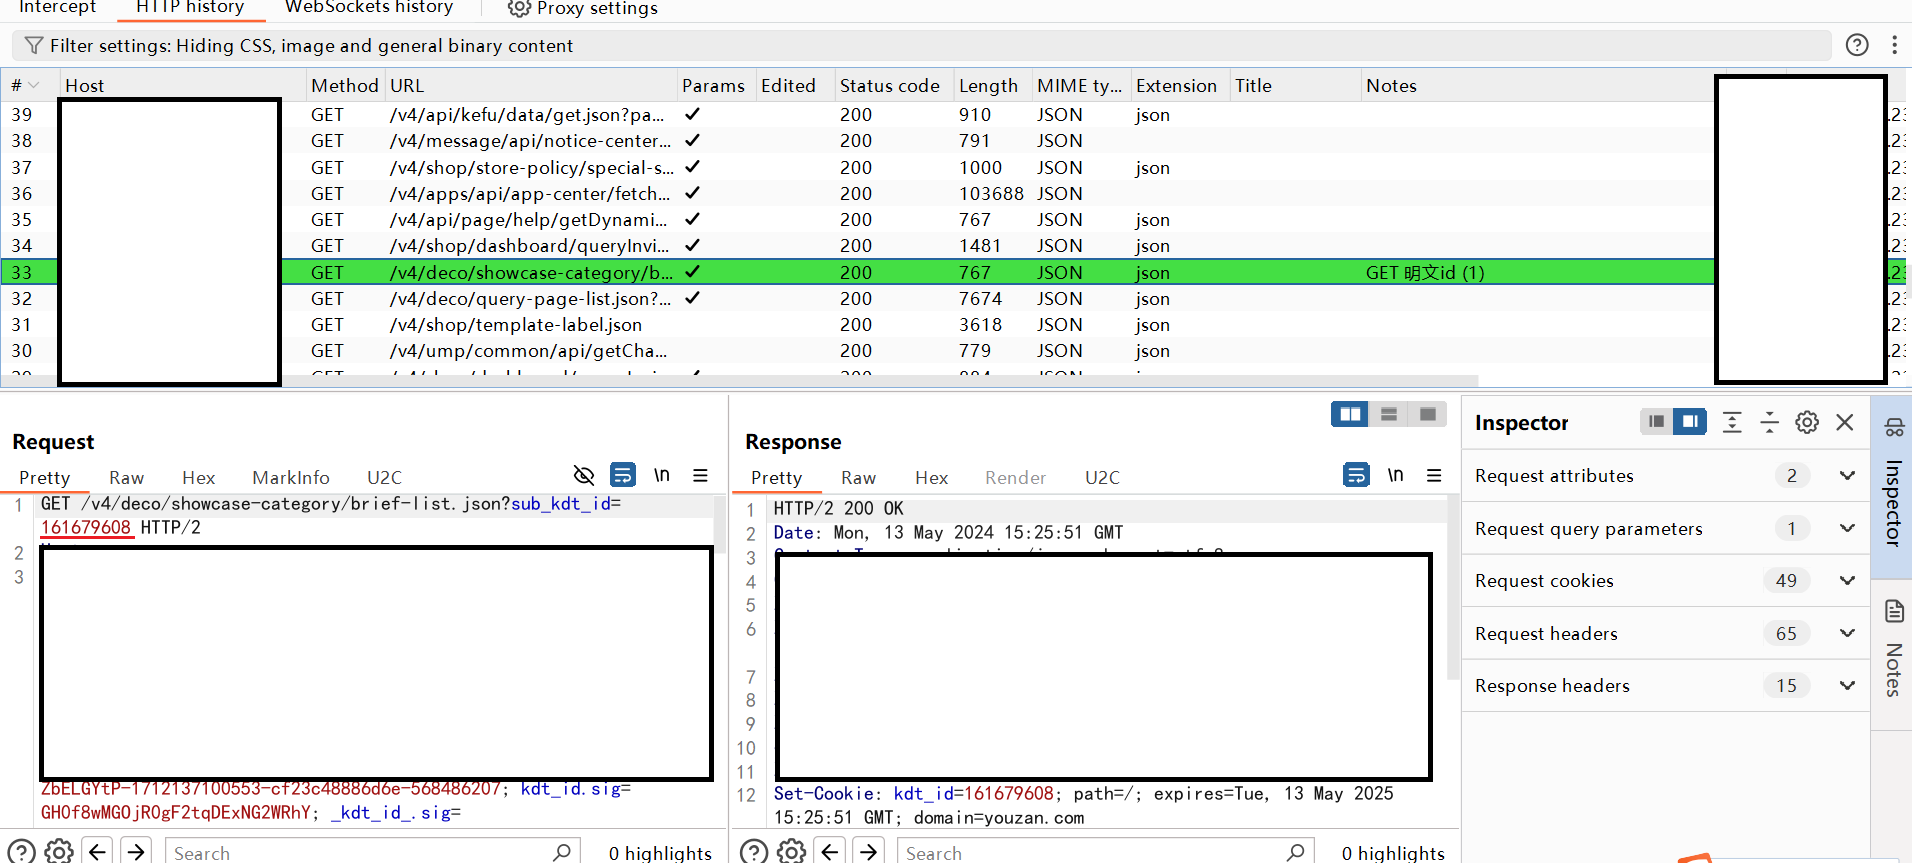Expand Request attributes section
This screenshot has height=863, width=1912.
coord(1846,476)
